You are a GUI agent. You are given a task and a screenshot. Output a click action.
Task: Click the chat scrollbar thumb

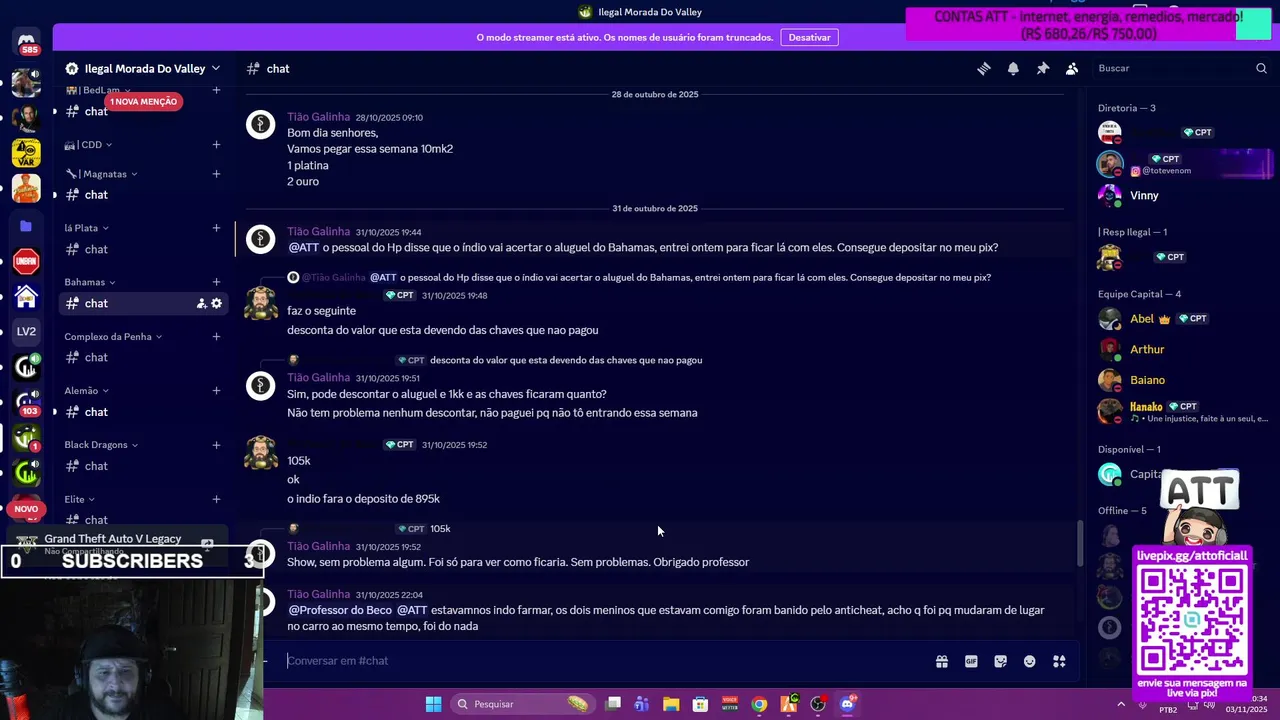pyautogui.click(x=1079, y=543)
